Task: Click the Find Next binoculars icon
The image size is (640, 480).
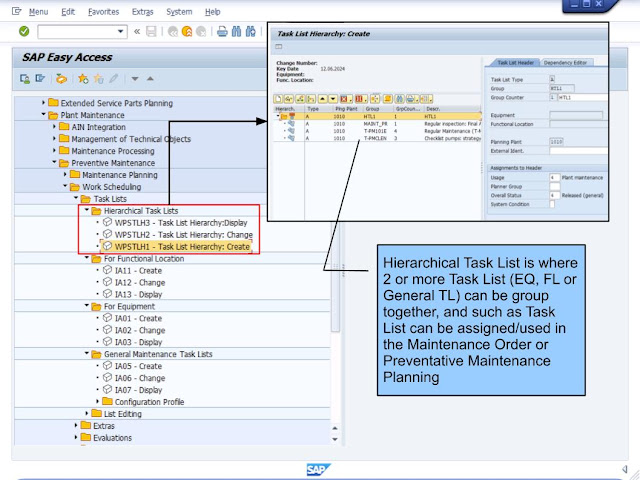Action: [251, 31]
